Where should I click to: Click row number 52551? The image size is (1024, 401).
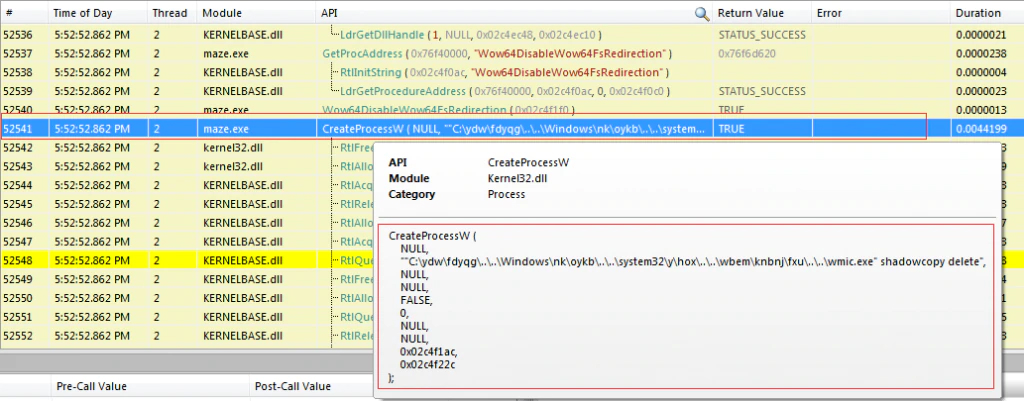(16, 318)
